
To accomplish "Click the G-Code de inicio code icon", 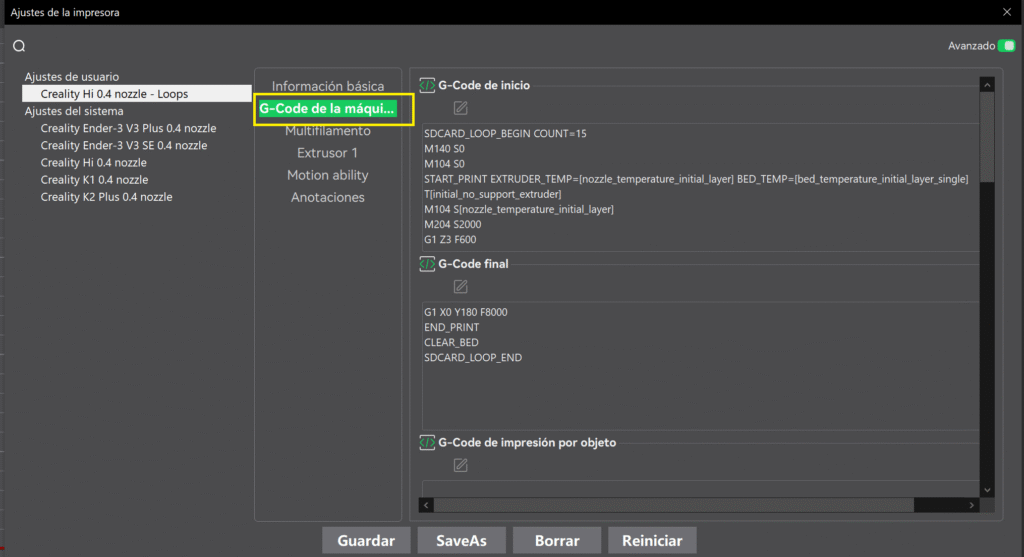I will click(x=427, y=86).
